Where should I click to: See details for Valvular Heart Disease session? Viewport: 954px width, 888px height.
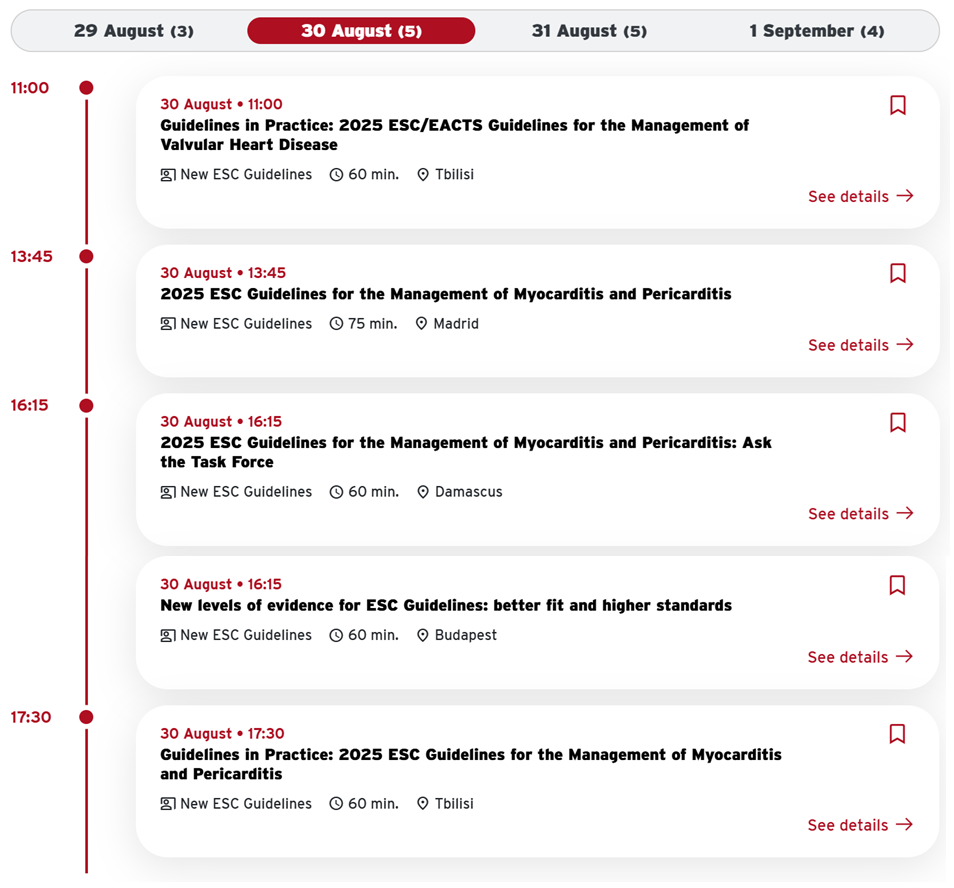(x=860, y=196)
